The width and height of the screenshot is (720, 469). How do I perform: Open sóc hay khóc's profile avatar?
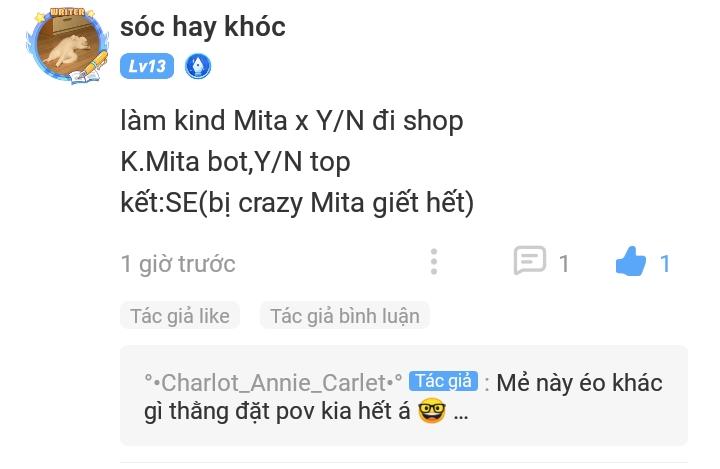[x=68, y=46]
